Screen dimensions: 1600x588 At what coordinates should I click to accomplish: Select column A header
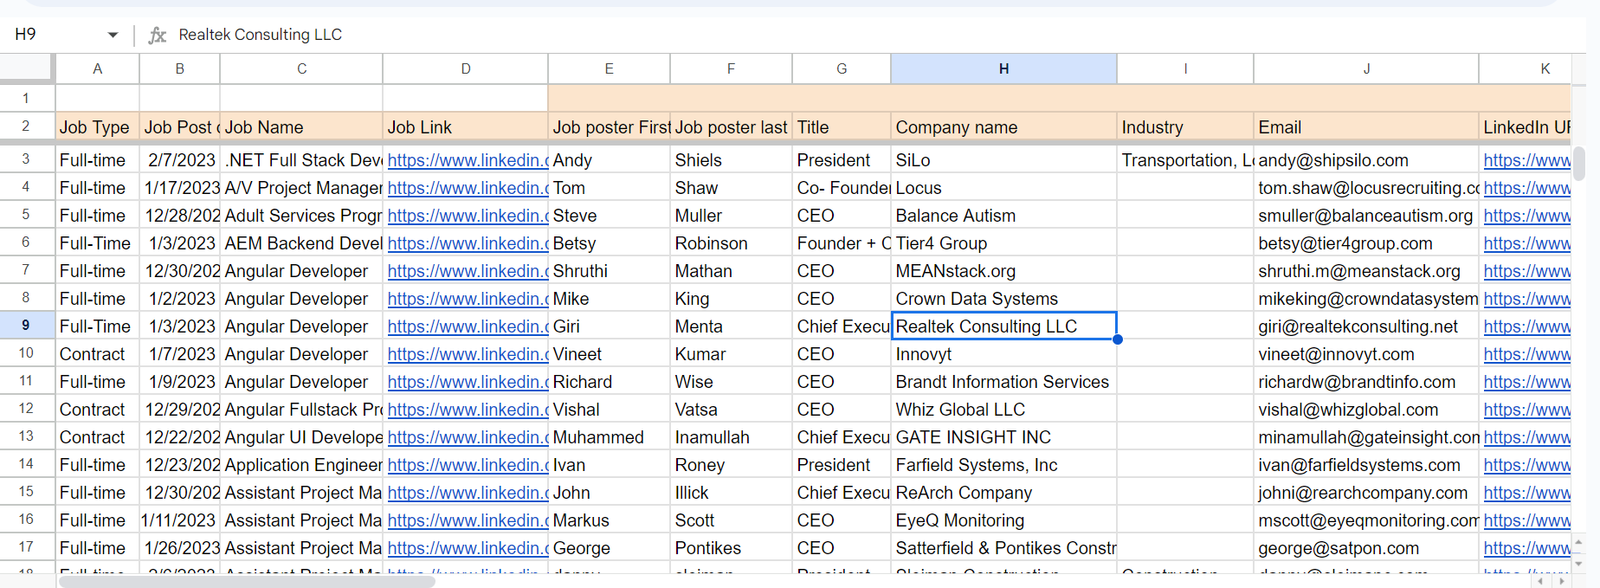[x=97, y=69]
